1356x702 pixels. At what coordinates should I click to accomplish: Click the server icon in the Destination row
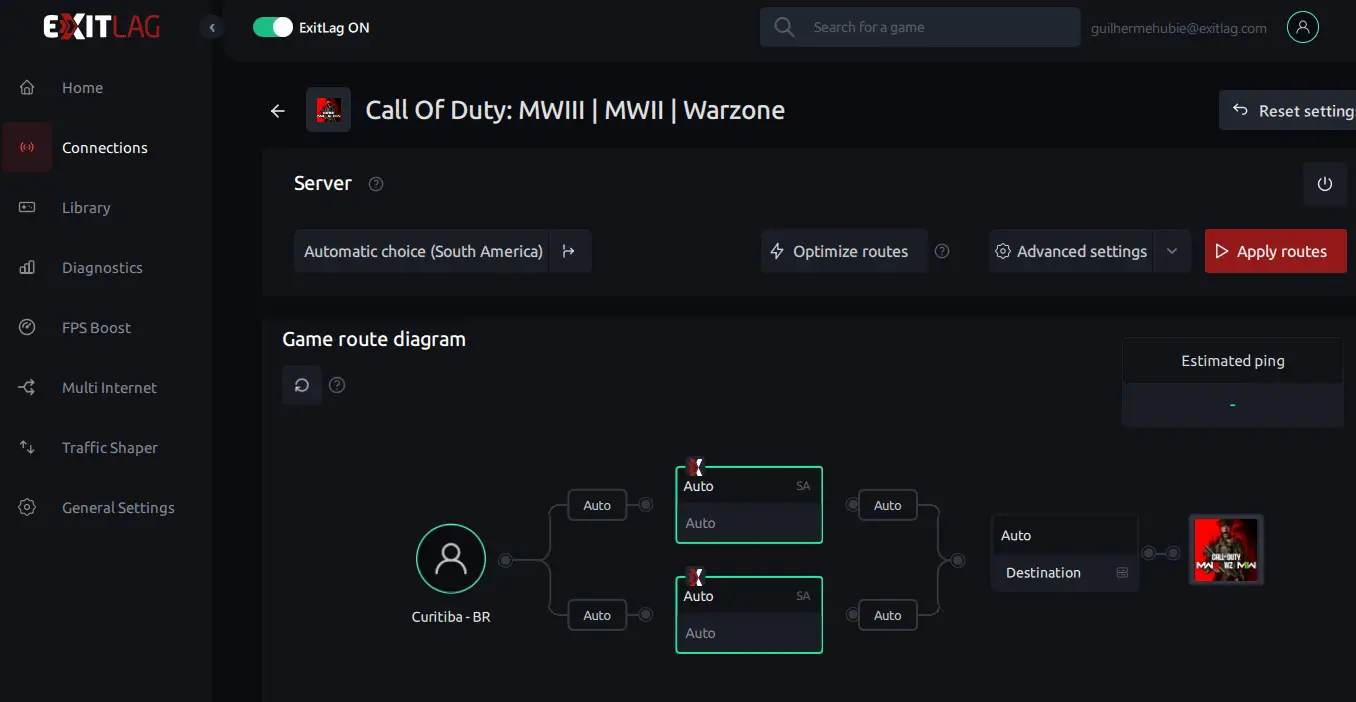1122,573
